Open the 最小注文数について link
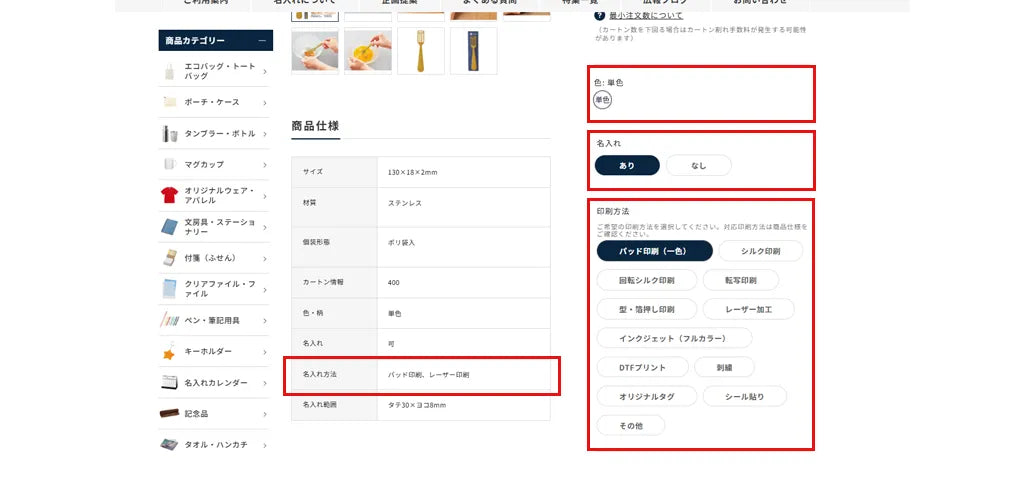This screenshot has height=481, width=1024. [646, 16]
